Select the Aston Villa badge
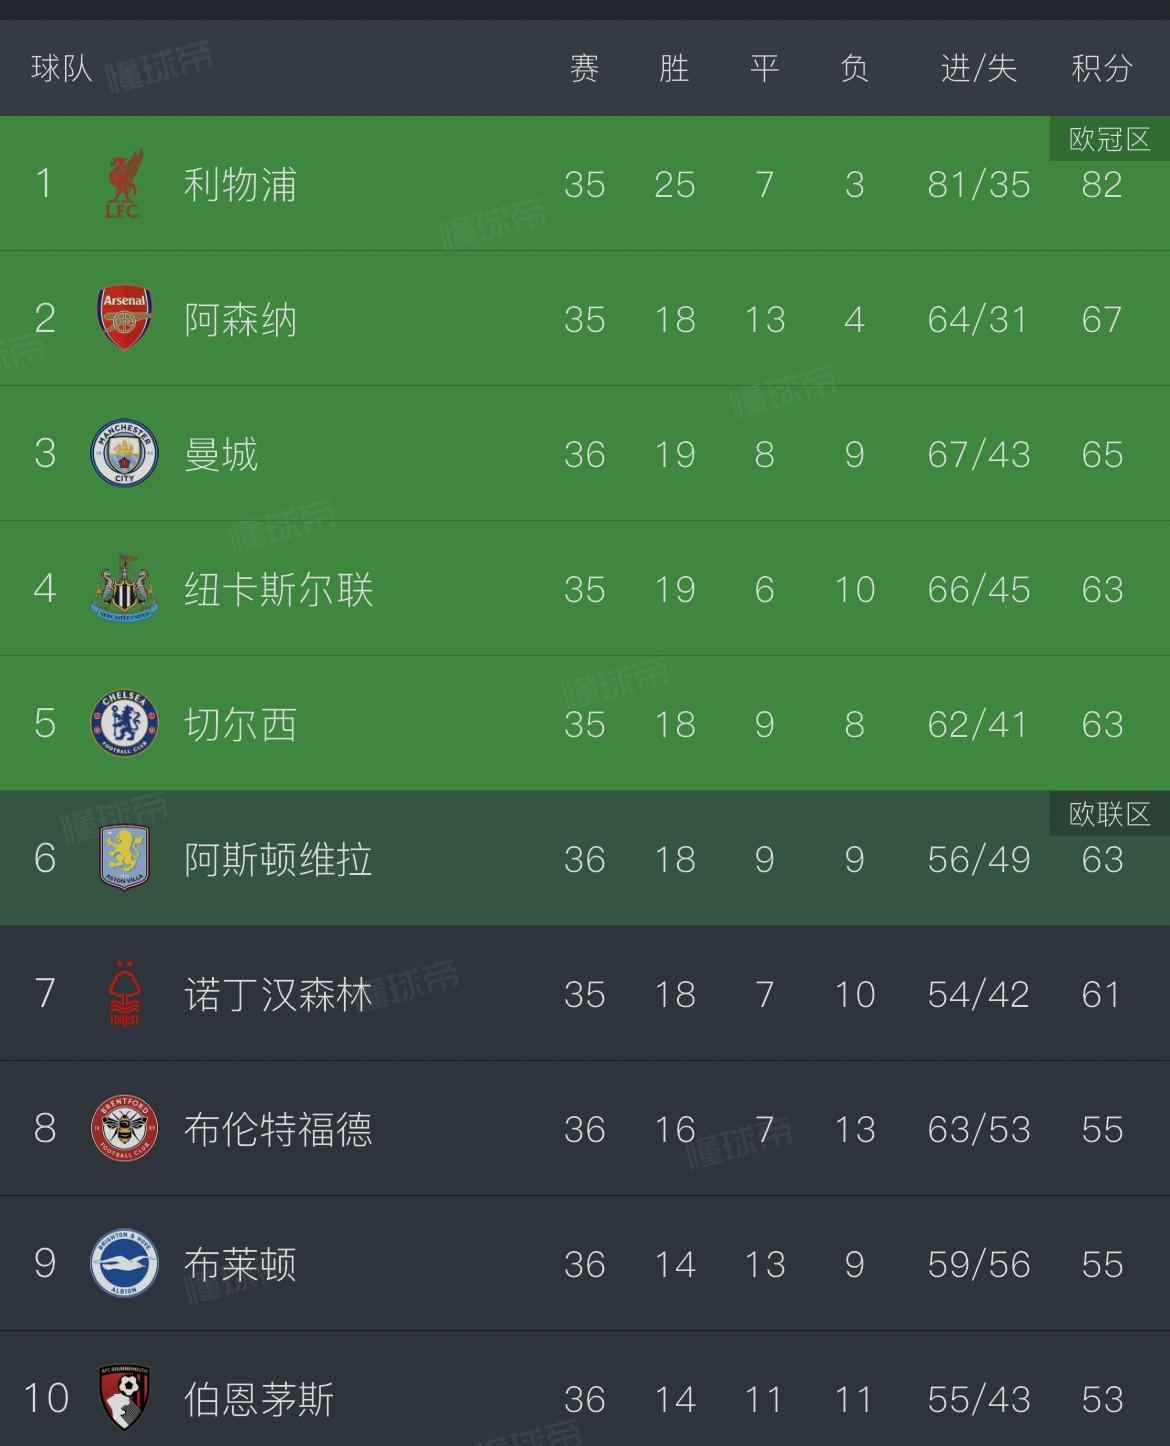 click(124, 858)
